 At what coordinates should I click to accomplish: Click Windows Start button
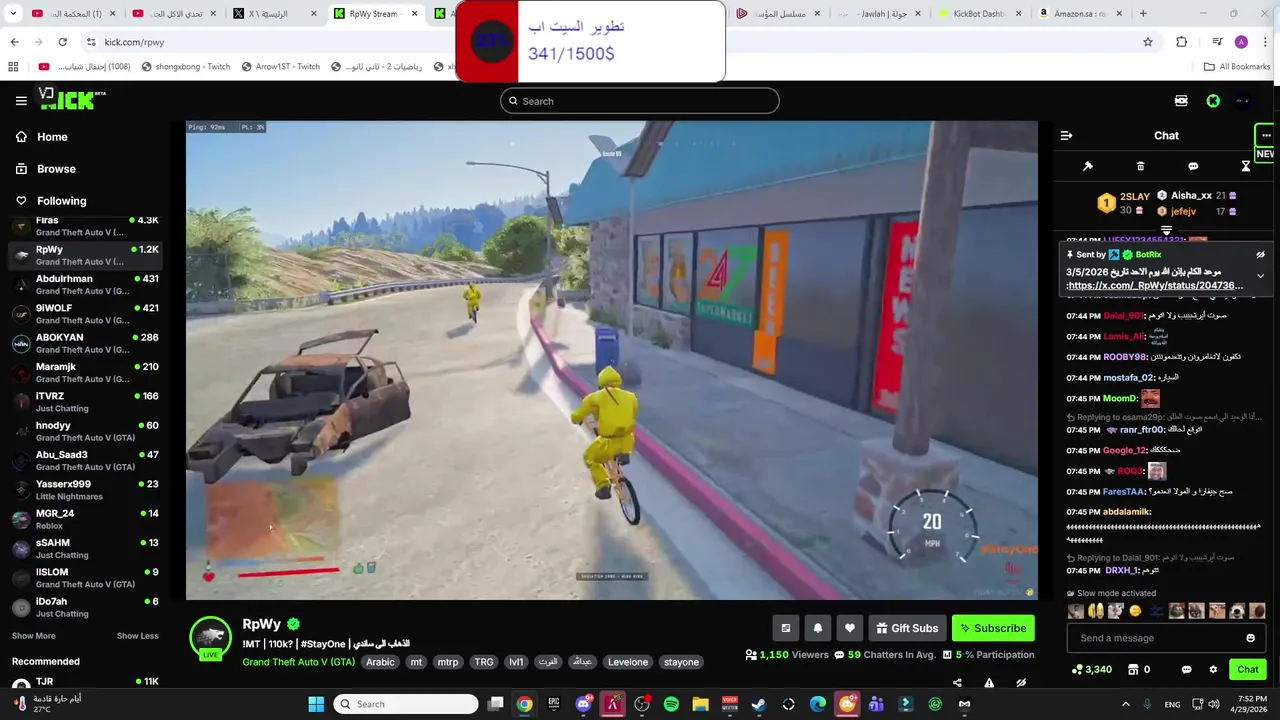316,704
